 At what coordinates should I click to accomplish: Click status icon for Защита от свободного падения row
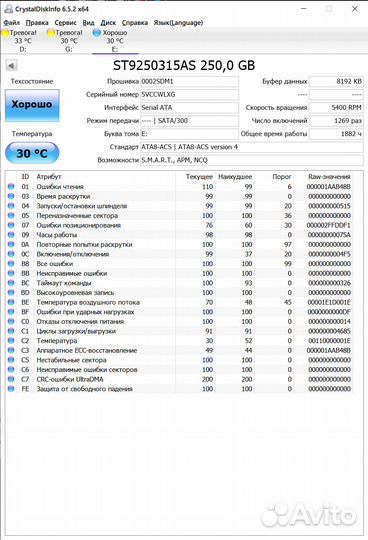tap(11, 389)
